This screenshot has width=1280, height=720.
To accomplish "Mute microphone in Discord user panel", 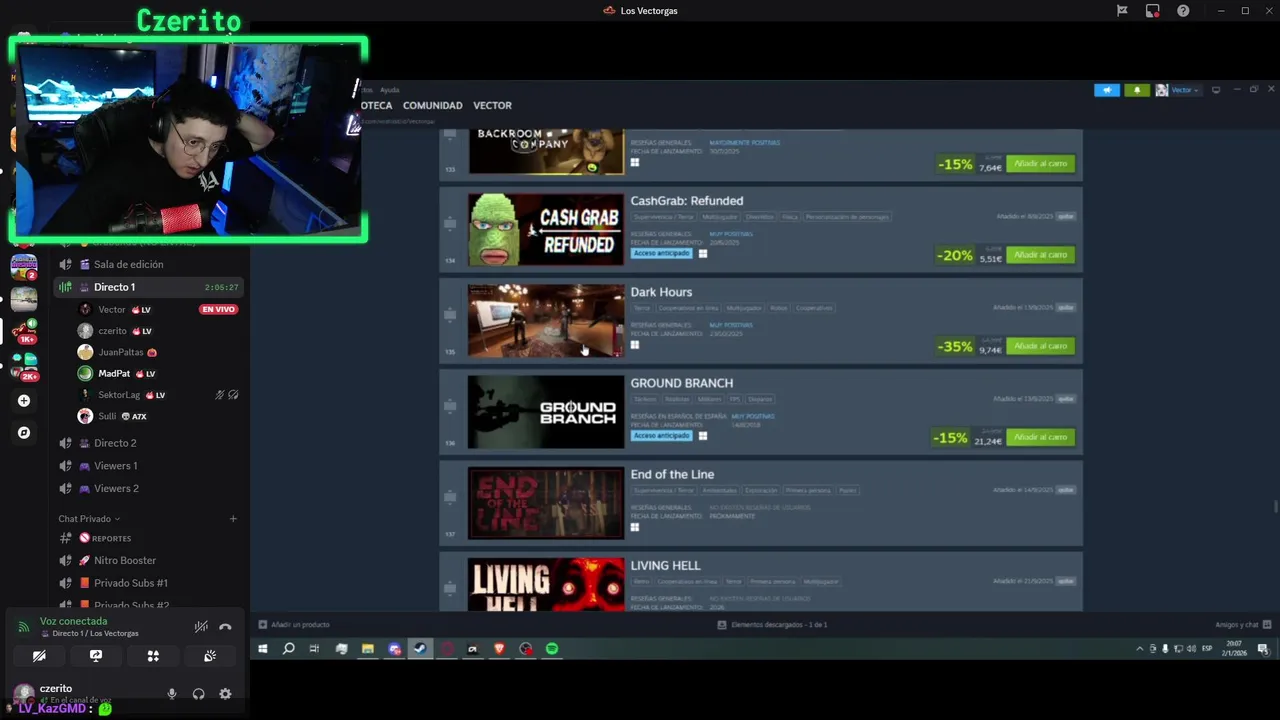I will pos(172,694).
